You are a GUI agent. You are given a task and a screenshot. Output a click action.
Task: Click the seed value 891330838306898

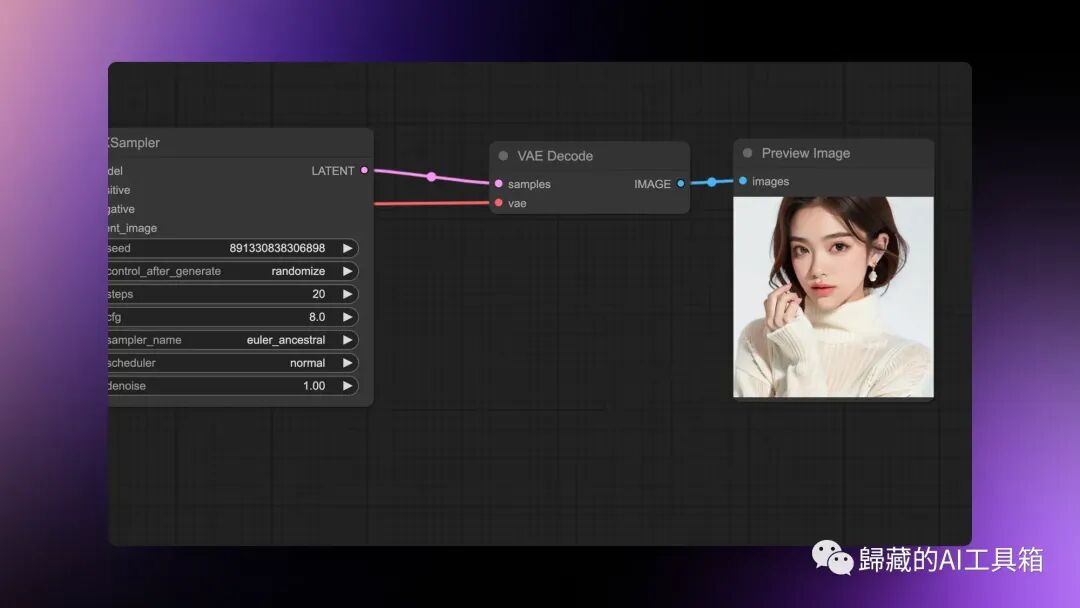[277, 248]
